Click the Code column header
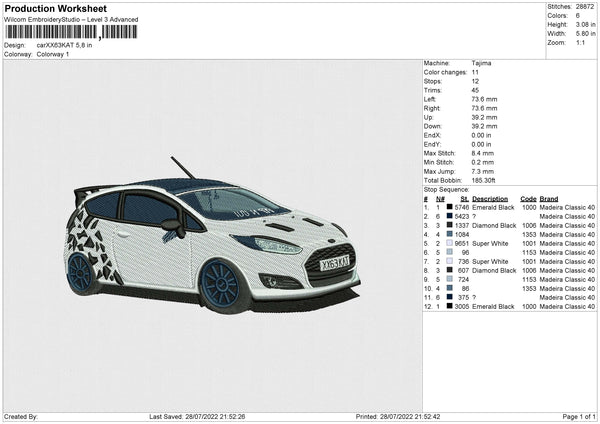The height and width of the screenshot is (424, 600). tap(528, 199)
